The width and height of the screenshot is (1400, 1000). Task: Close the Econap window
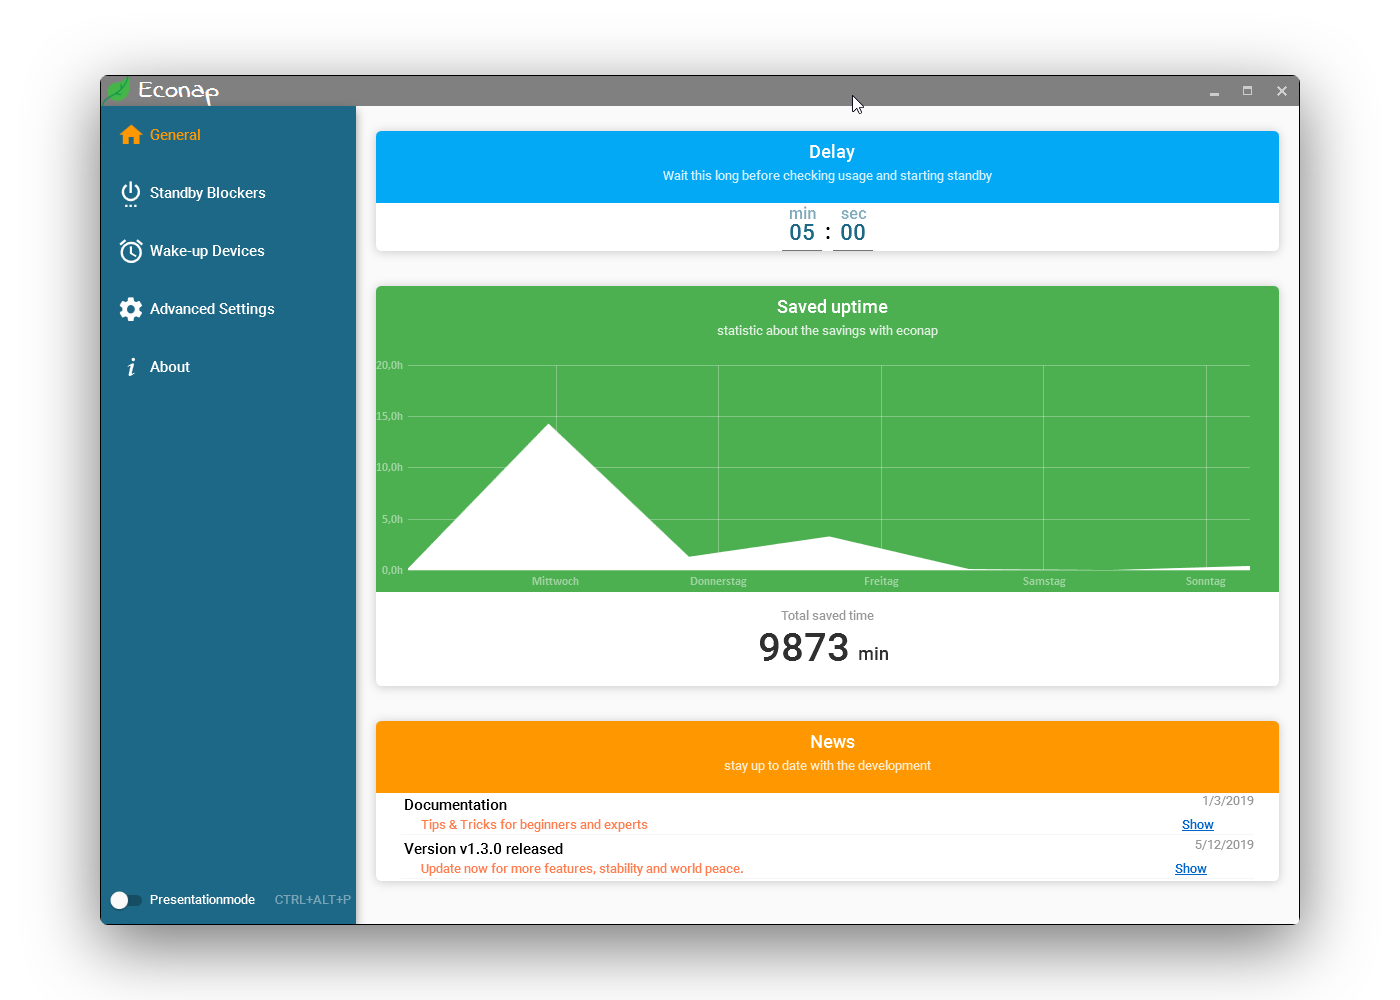point(1282,91)
